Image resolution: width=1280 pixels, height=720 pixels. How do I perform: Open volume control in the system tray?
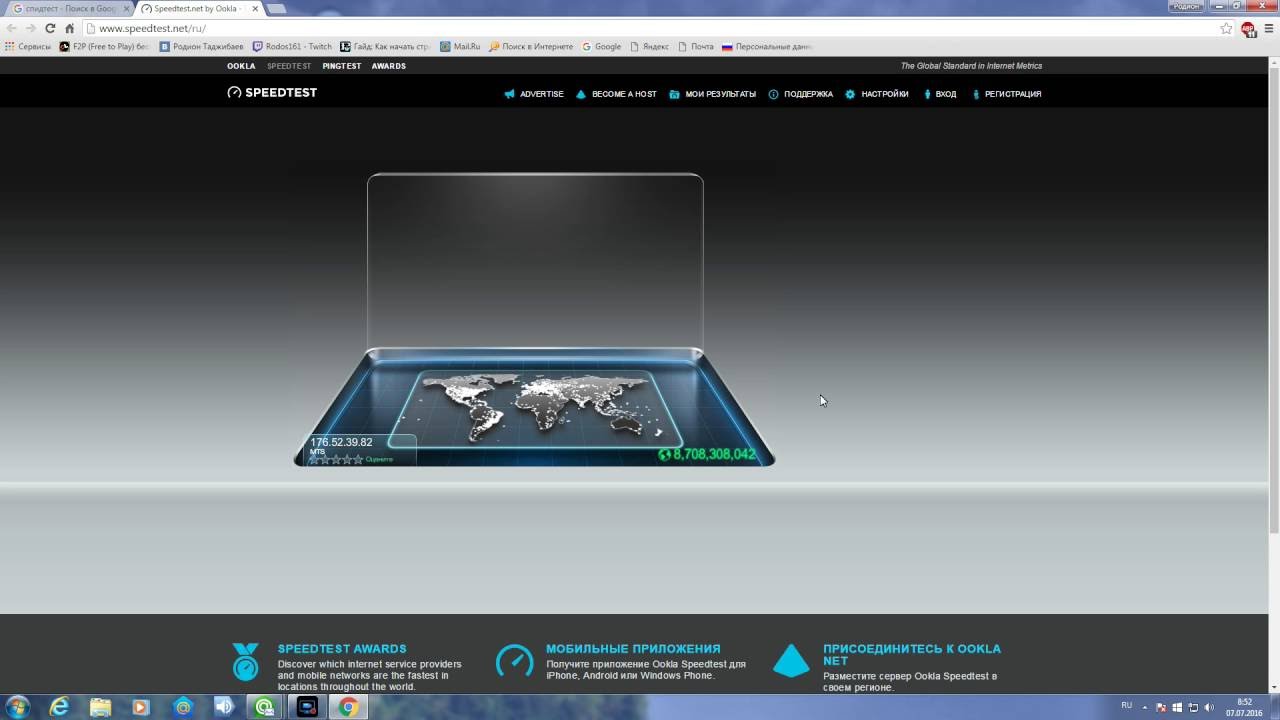(1209, 707)
